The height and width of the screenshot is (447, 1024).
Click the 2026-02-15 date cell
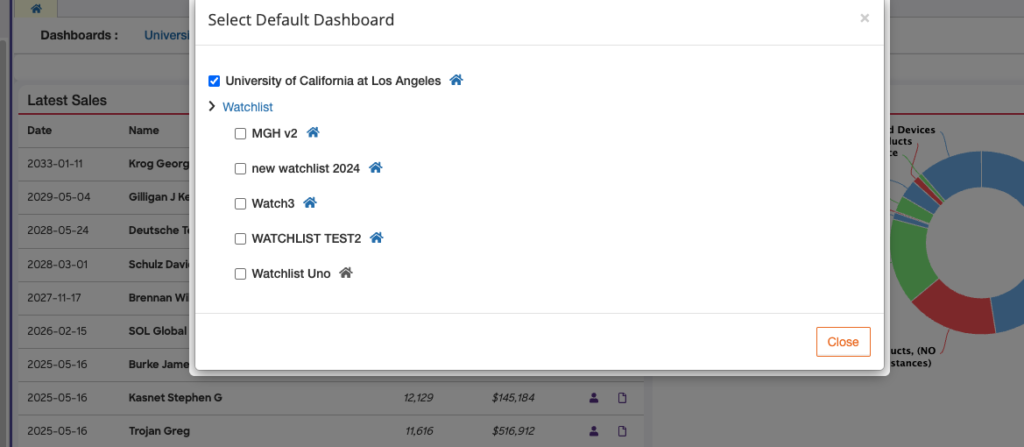(57, 331)
